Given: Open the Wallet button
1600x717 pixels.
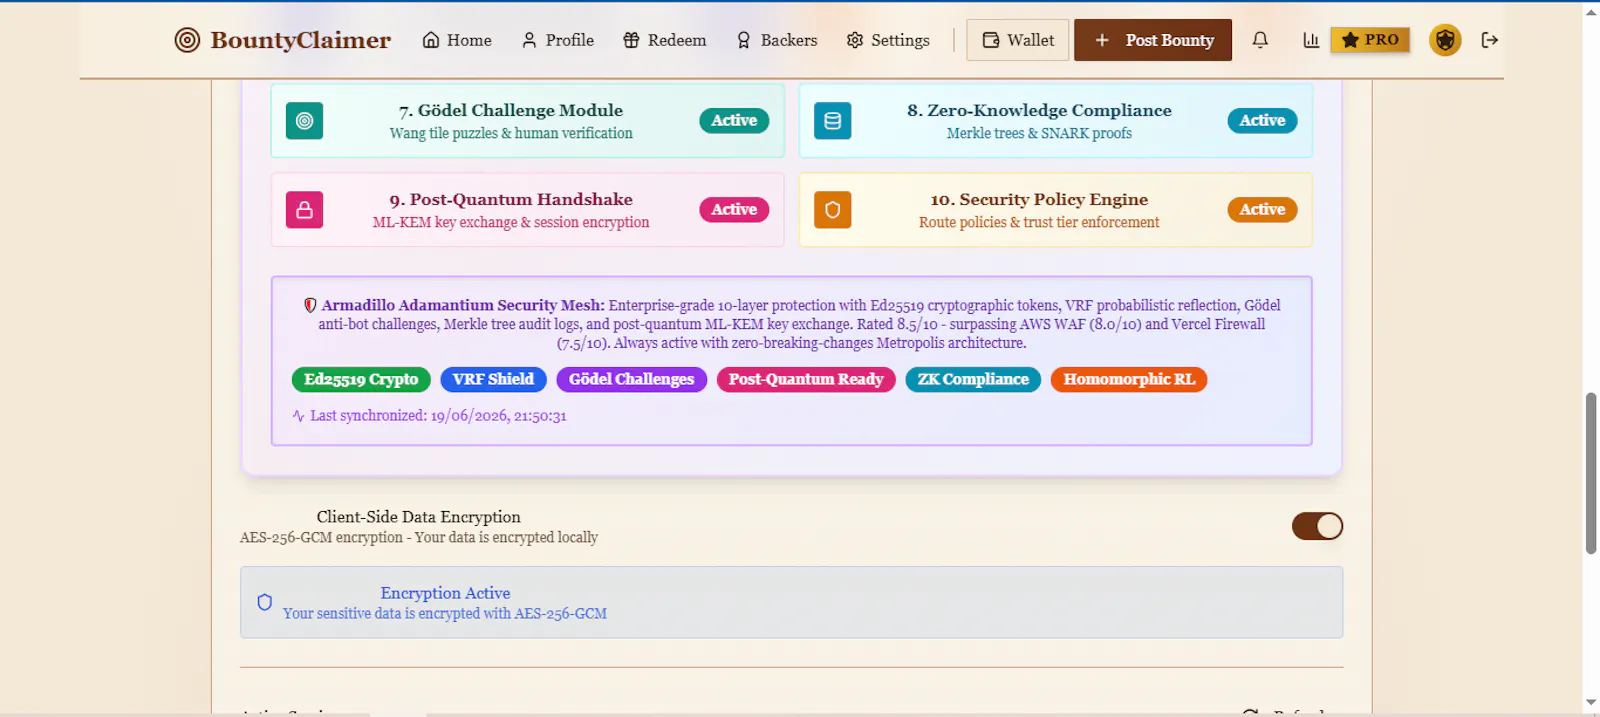Looking at the screenshot, I should click(x=1018, y=40).
